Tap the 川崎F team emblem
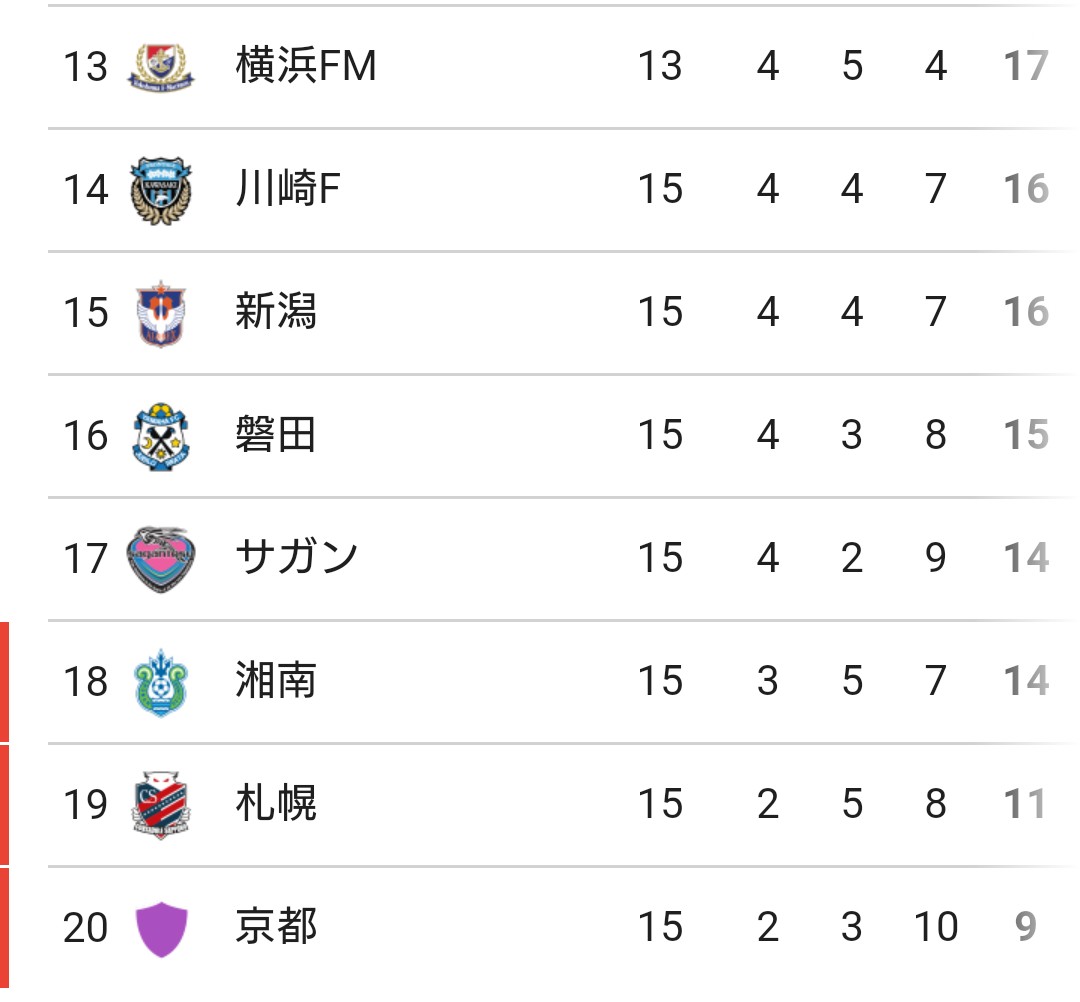The width and height of the screenshot is (1080, 1002). point(161,191)
